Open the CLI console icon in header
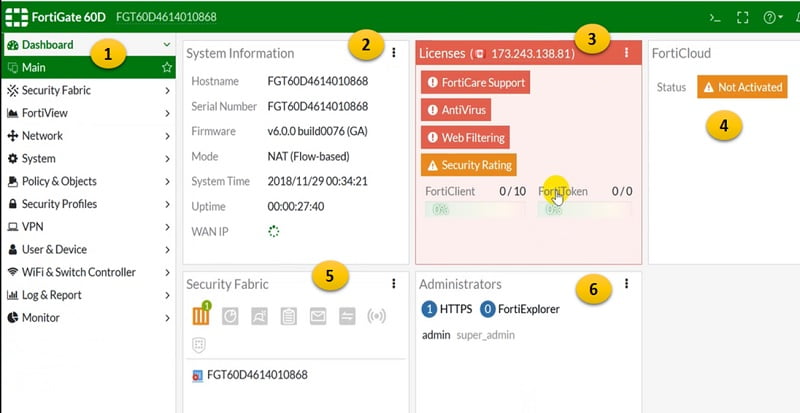Viewport: 800px width, 413px height. click(715, 17)
